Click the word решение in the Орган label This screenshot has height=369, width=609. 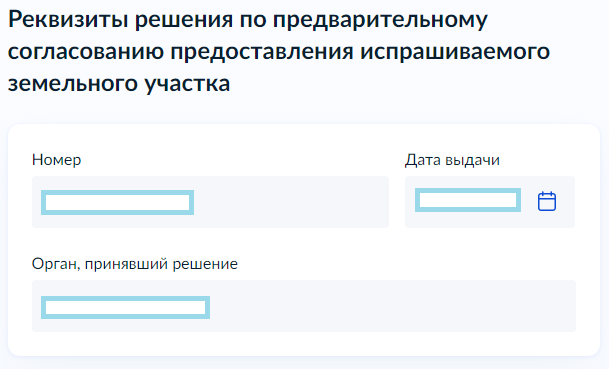pos(205,265)
